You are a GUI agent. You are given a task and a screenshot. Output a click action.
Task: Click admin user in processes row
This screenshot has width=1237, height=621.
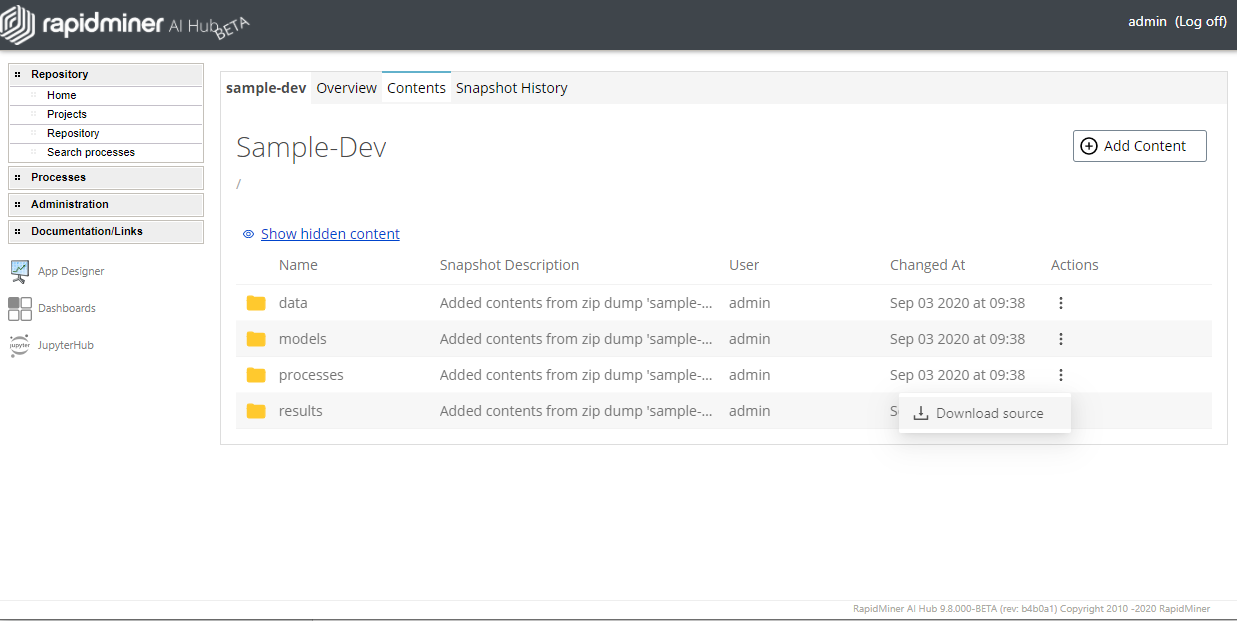pyautogui.click(x=749, y=375)
